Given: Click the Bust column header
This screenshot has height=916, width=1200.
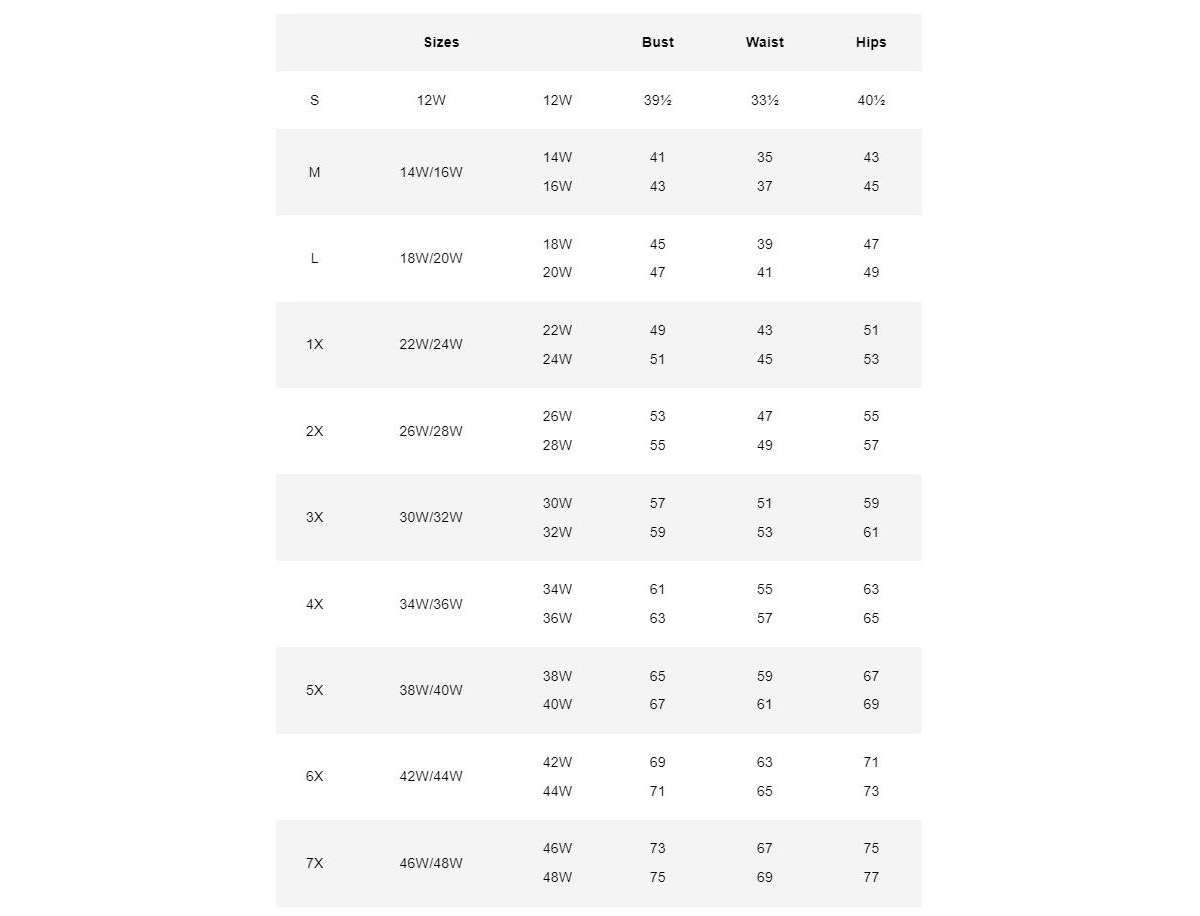Looking at the screenshot, I should tap(657, 42).
